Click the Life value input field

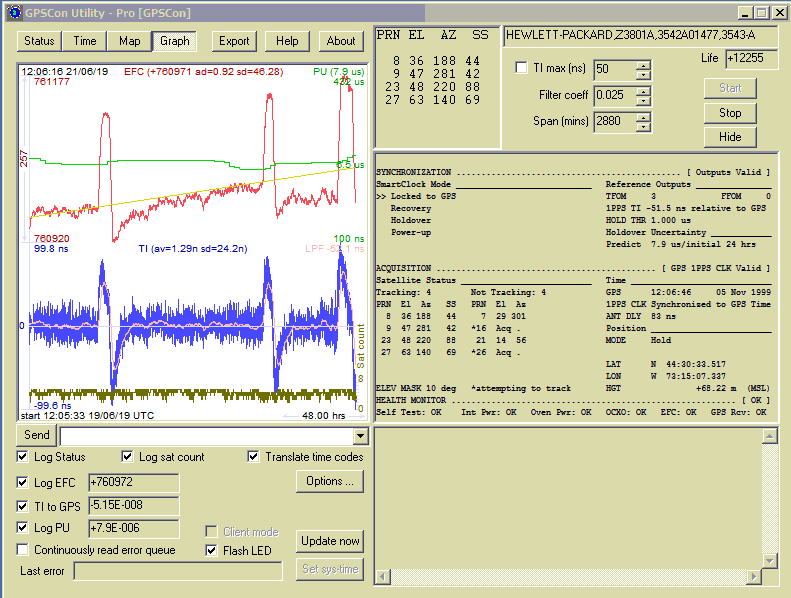752,59
